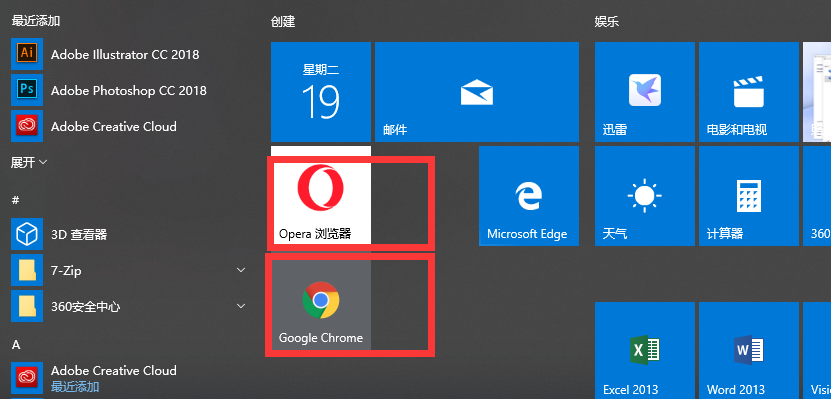Launch the Excel 2013 tile
Image resolution: width=831 pixels, height=399 pixels.
pos(644,350)
